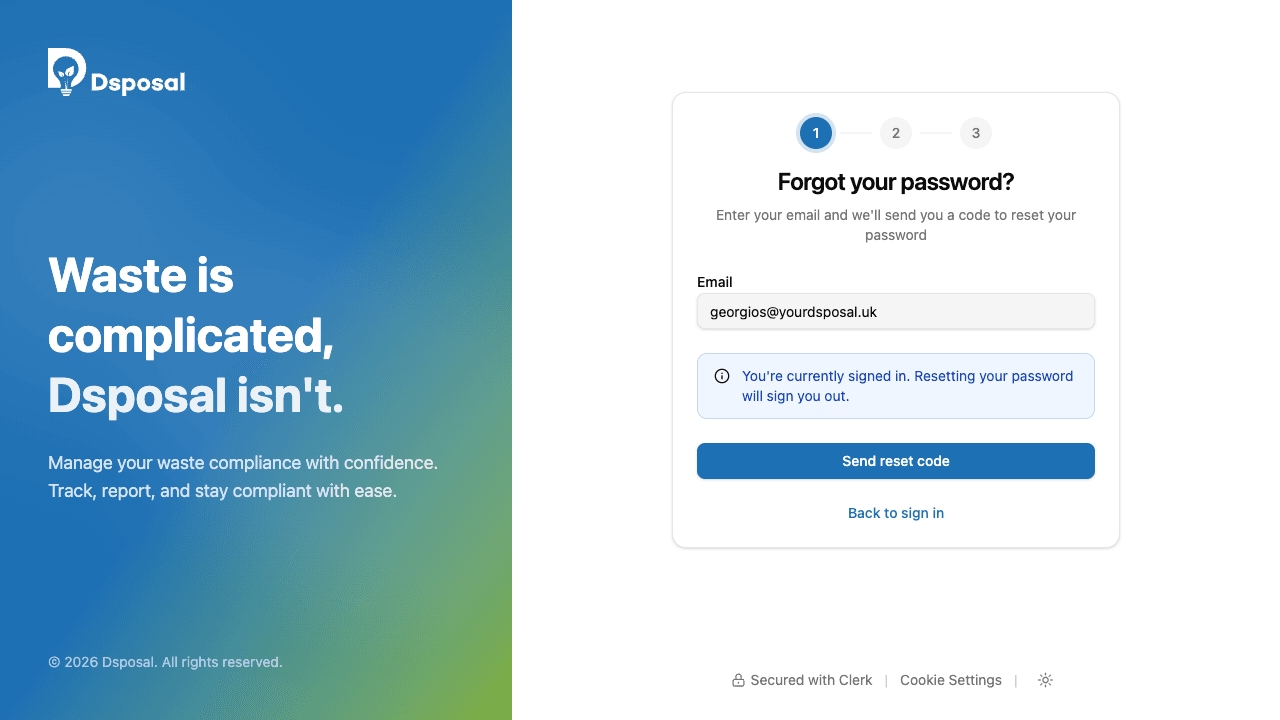Click the signing out warning message text
This screenshot has height=720, width=1280.
click(905, 386)
